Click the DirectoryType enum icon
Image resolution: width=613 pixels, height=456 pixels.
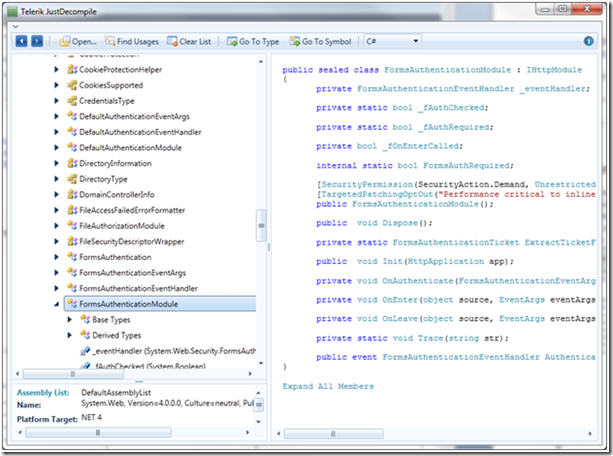(72, 179)
